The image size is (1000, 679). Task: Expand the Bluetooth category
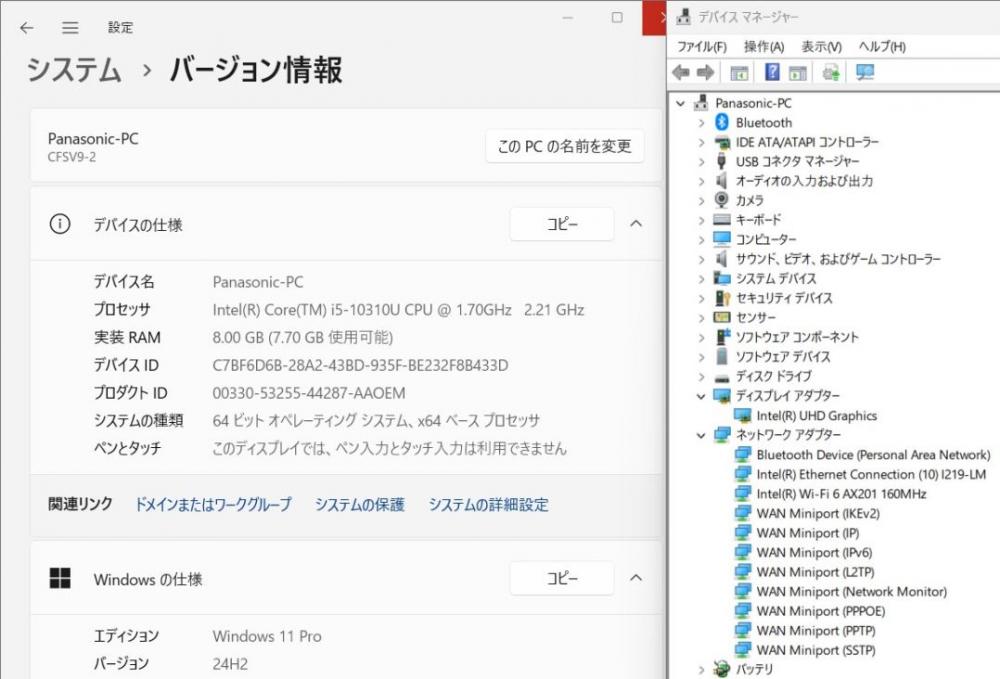701,122
